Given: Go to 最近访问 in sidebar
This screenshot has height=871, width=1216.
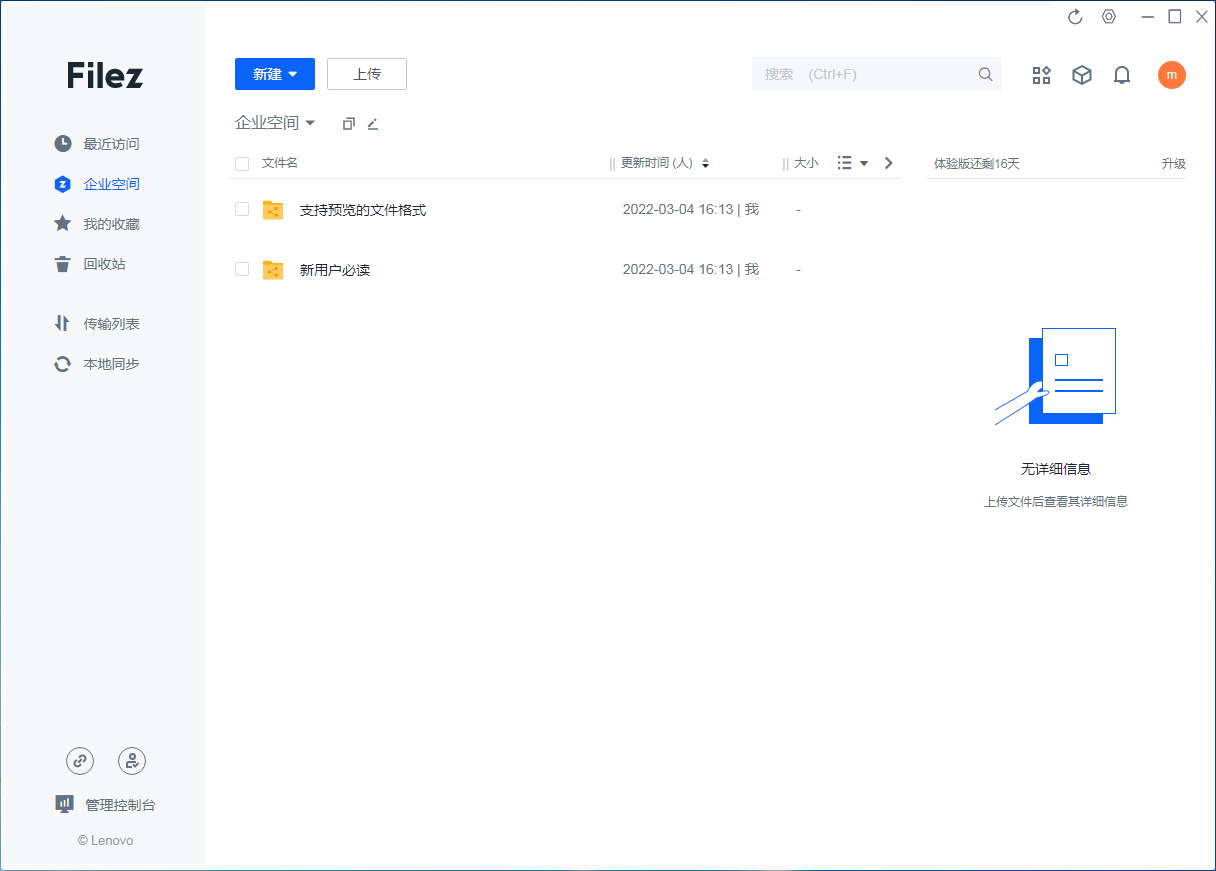Looking at the screenshot, I should [x=110, y=144].
